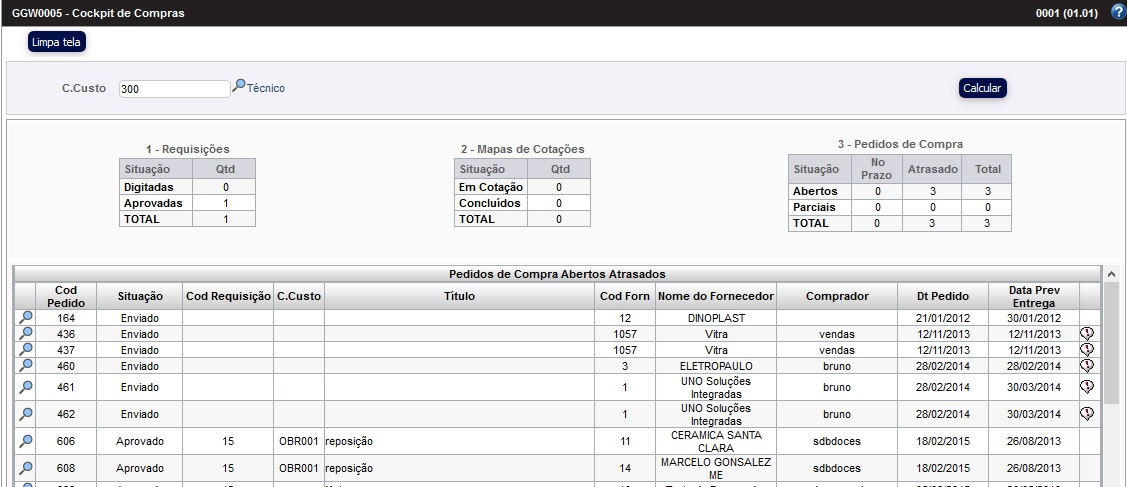The image size is (1127, 487).
Task: Open details magnifier for order 164
Action: (x=26, y=318)
